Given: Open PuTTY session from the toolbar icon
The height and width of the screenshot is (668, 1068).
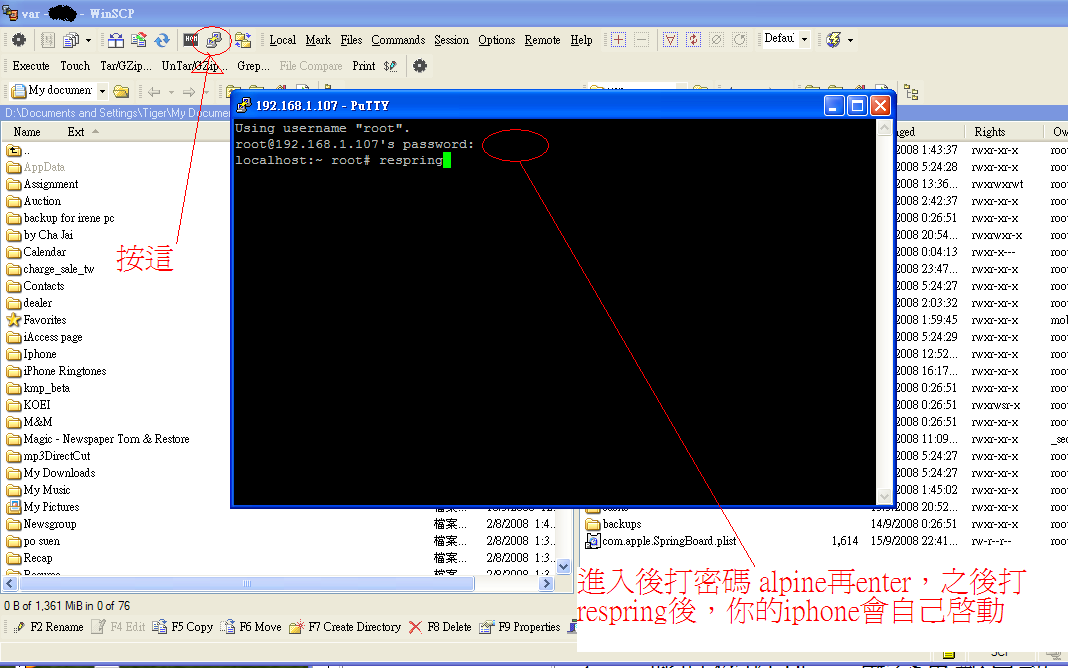Looking at the screenshot, I should pos(214,40).
